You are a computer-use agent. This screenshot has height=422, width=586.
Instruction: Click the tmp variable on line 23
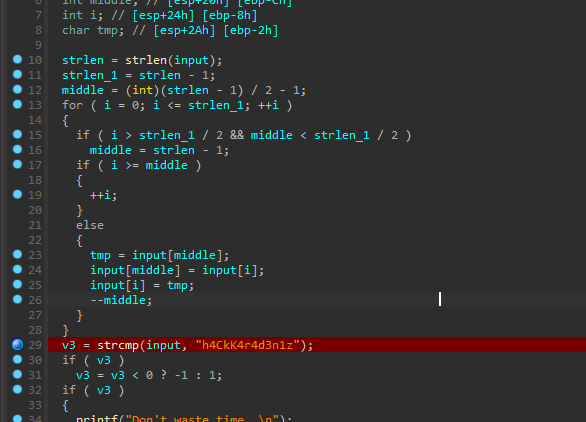pyautogui.click(x=100, y=255)
